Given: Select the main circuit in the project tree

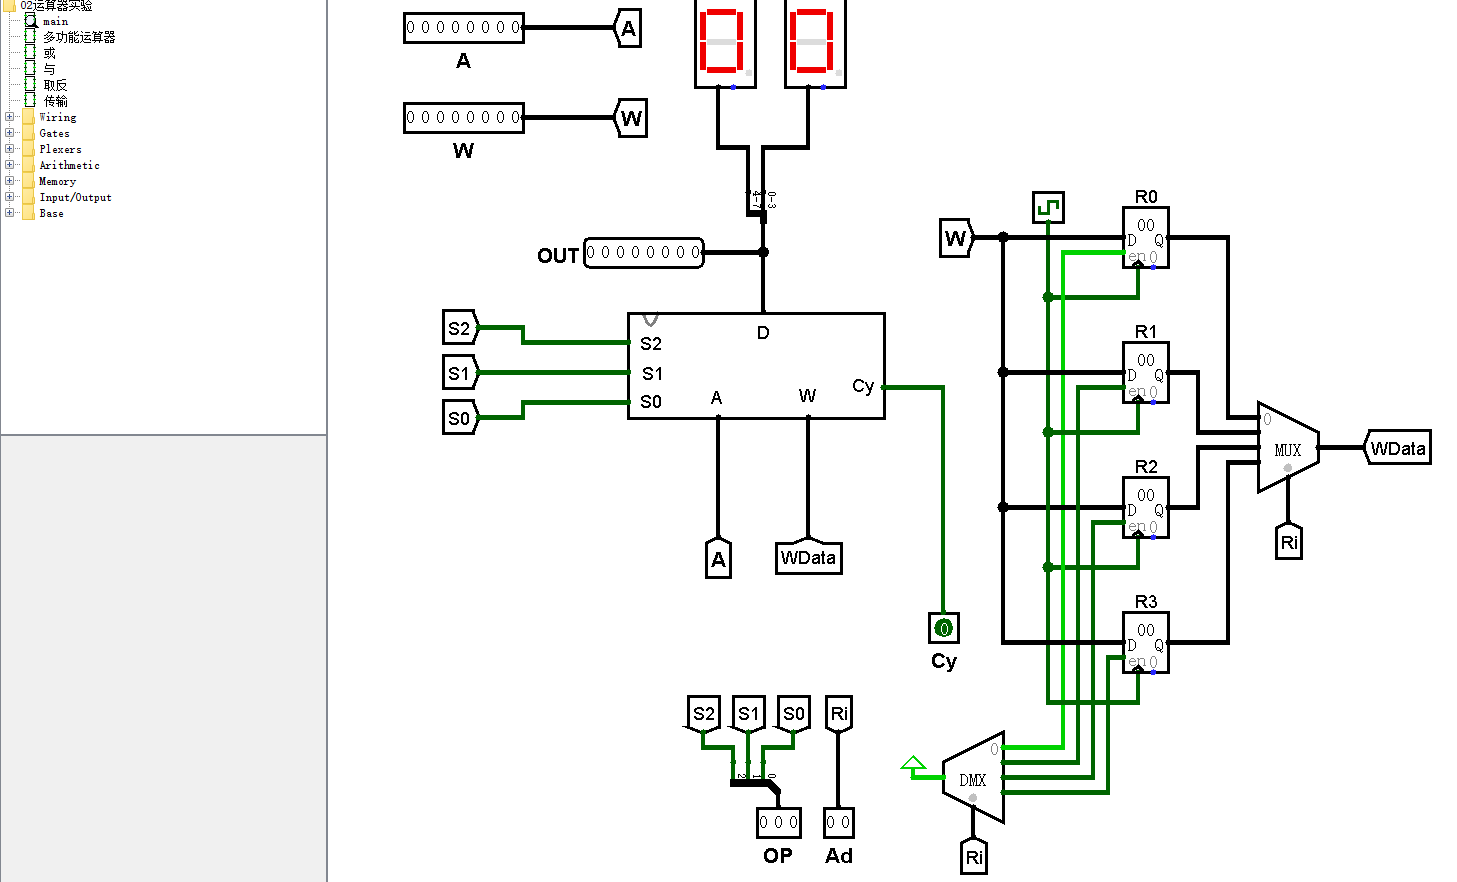Looking at the screenshot, I should coord(55,21).
